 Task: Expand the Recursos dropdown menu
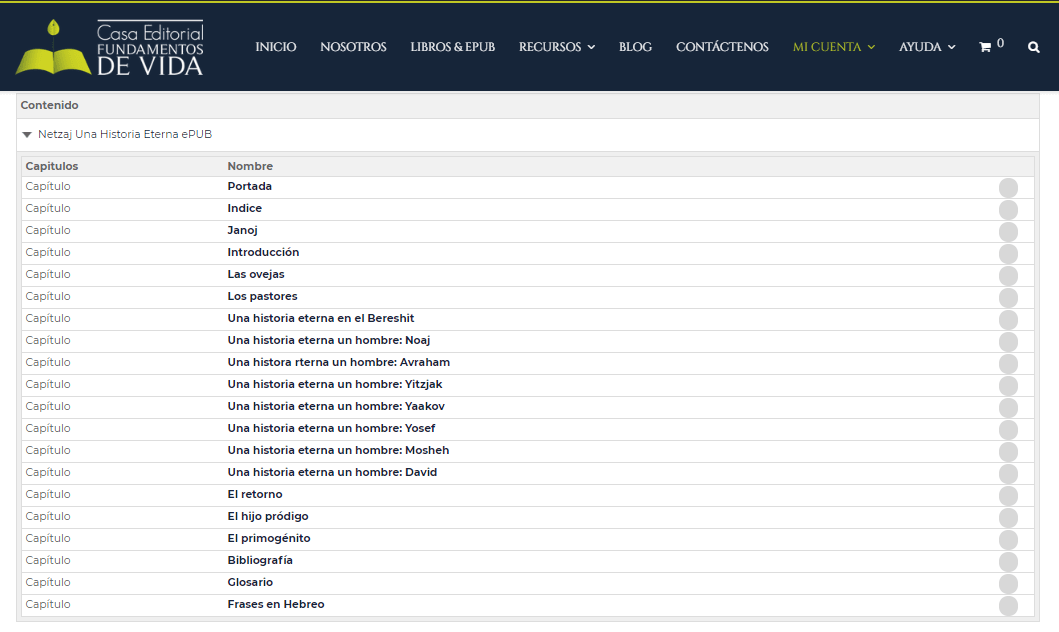point(556,47)
